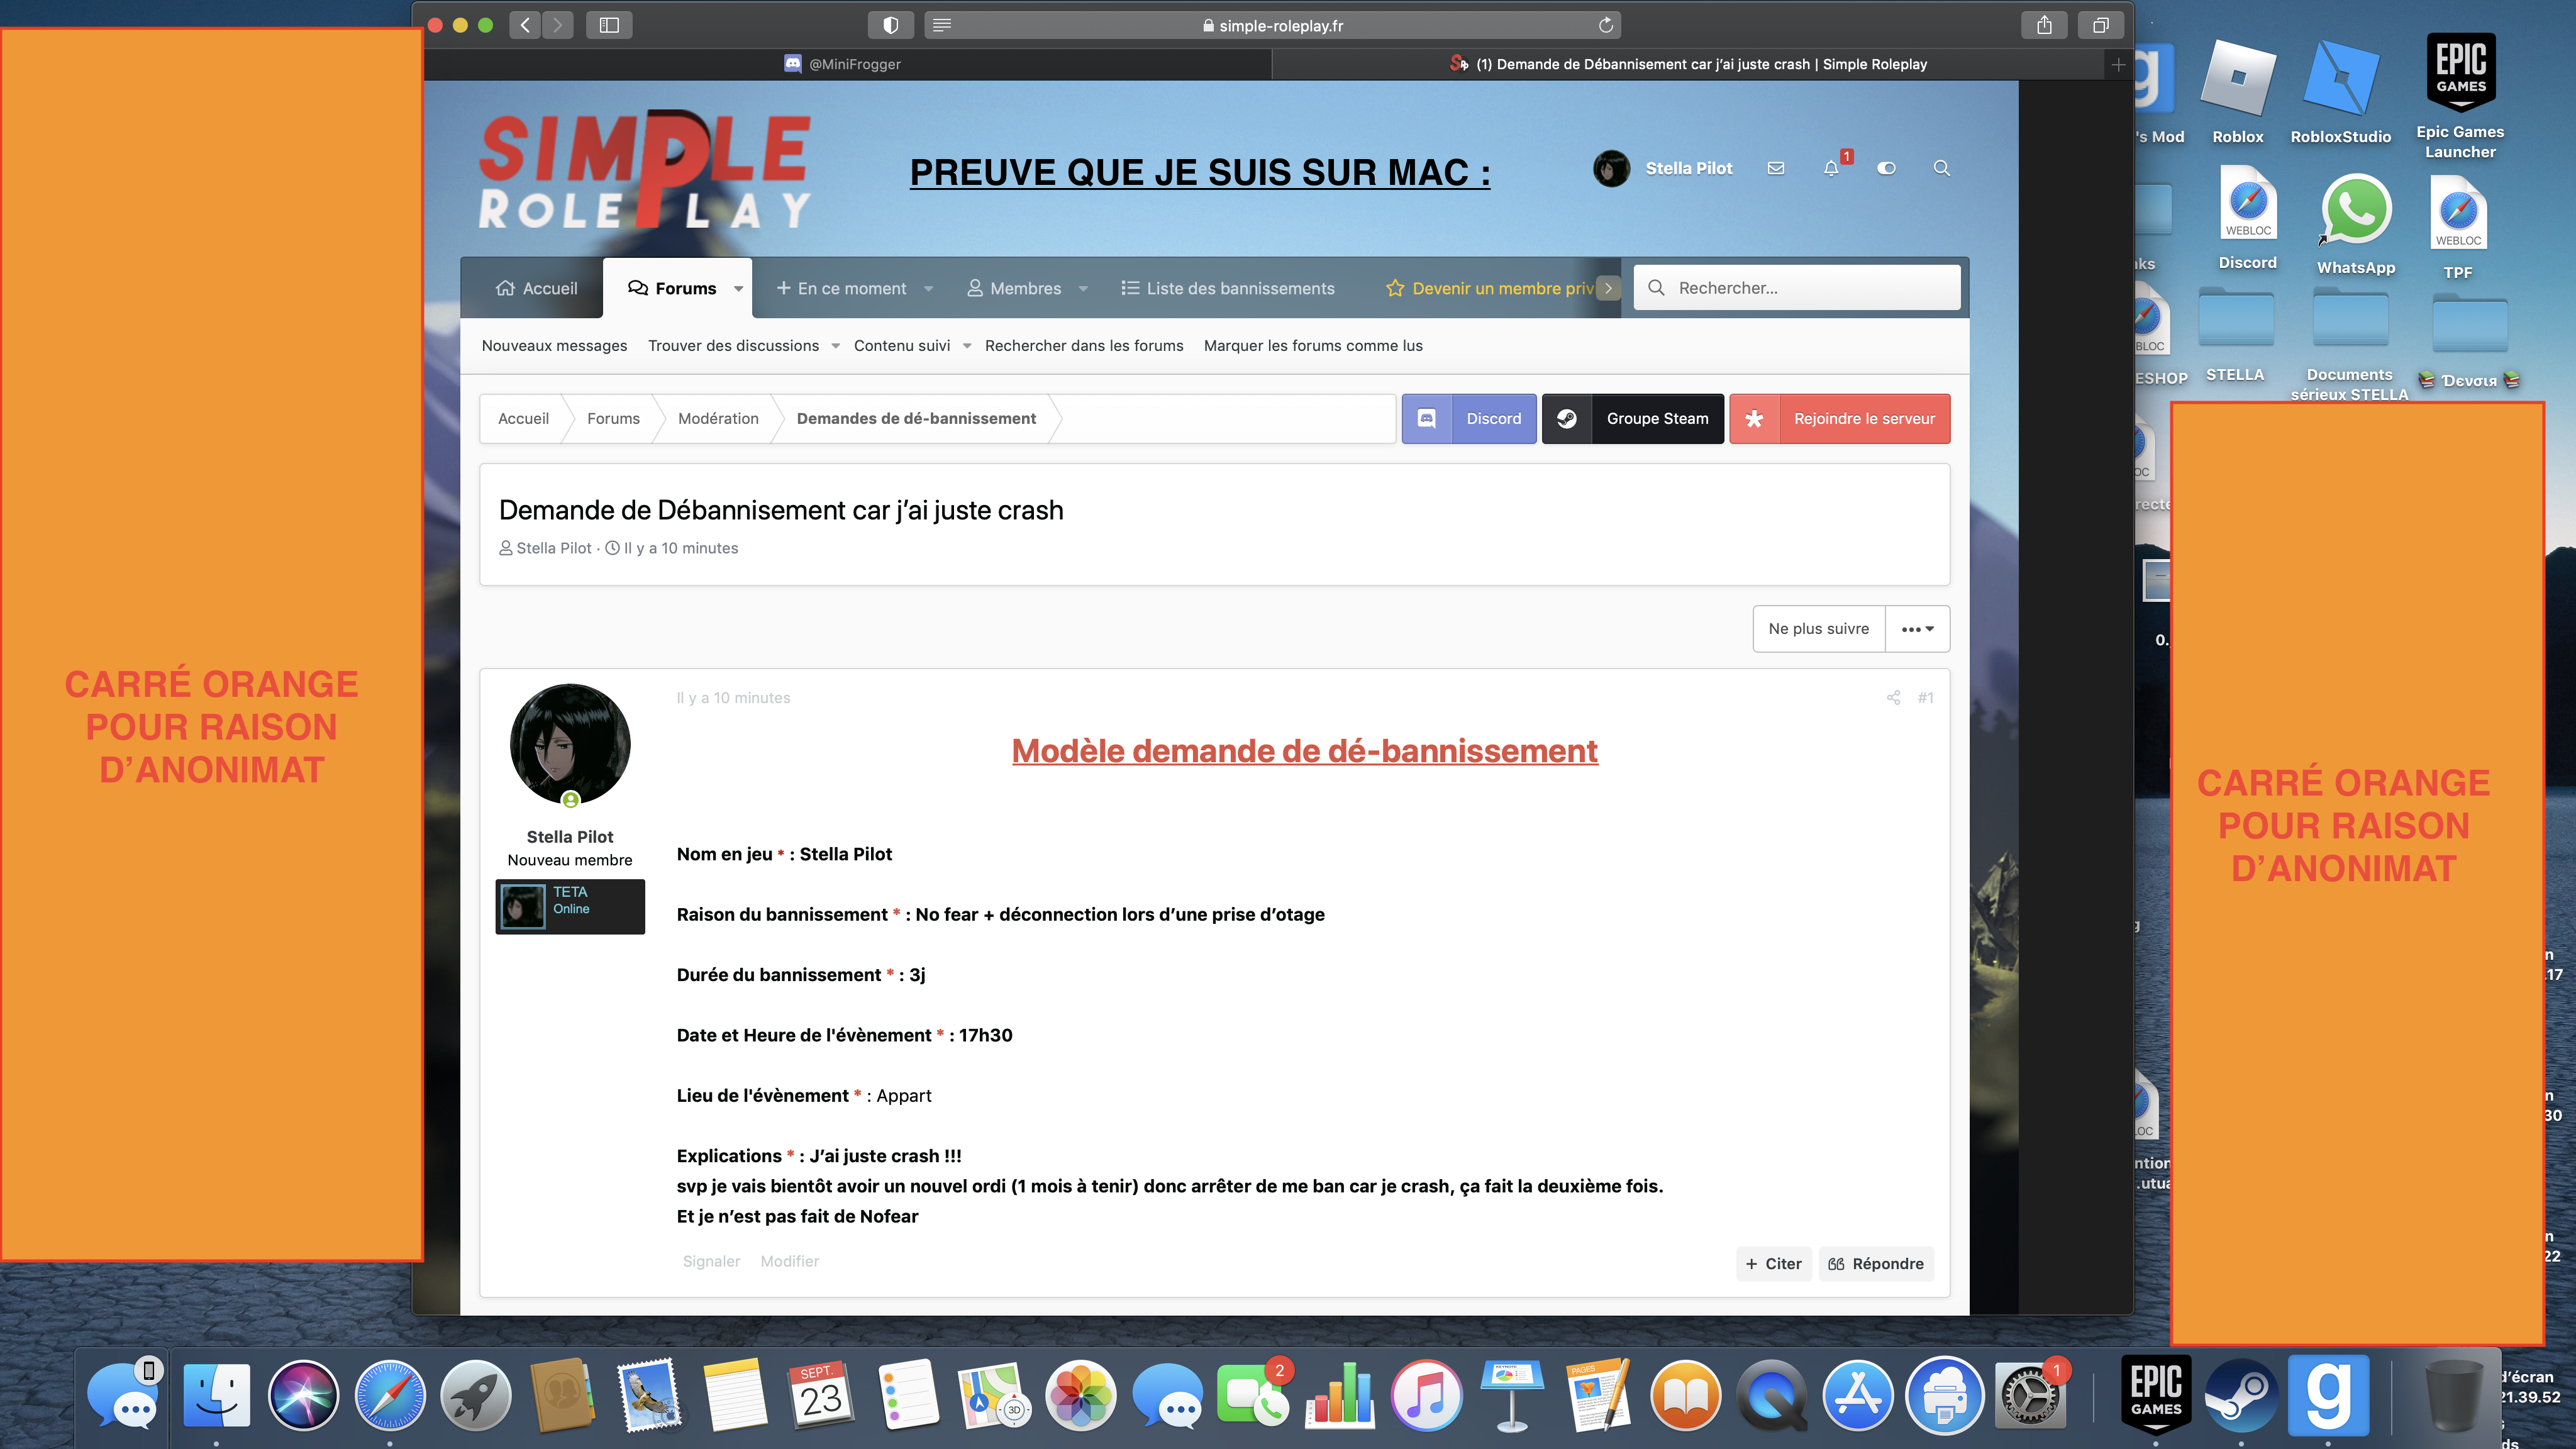The width and height of the screenshot is (2576, 1449).
Task: Open the En ce moment menu
Action: point(841,288)
